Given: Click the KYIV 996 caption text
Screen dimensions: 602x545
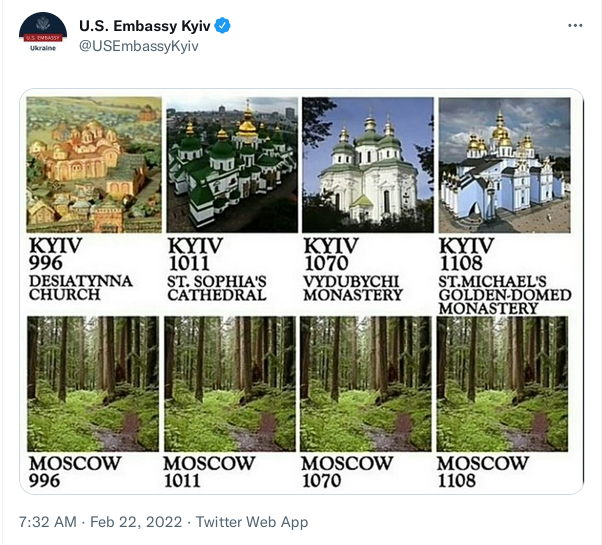Looking at the screenshot, I should [54, 255].
